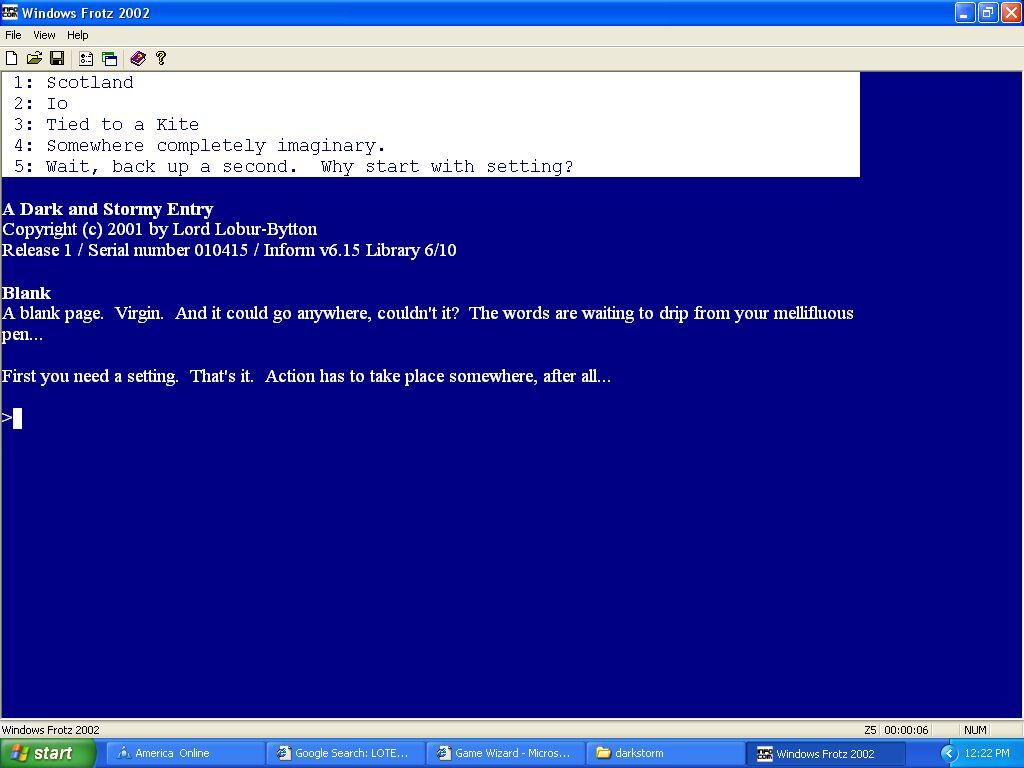Open the View menu
Screen dimensions: 1024x768
click(x=44, y=35)
